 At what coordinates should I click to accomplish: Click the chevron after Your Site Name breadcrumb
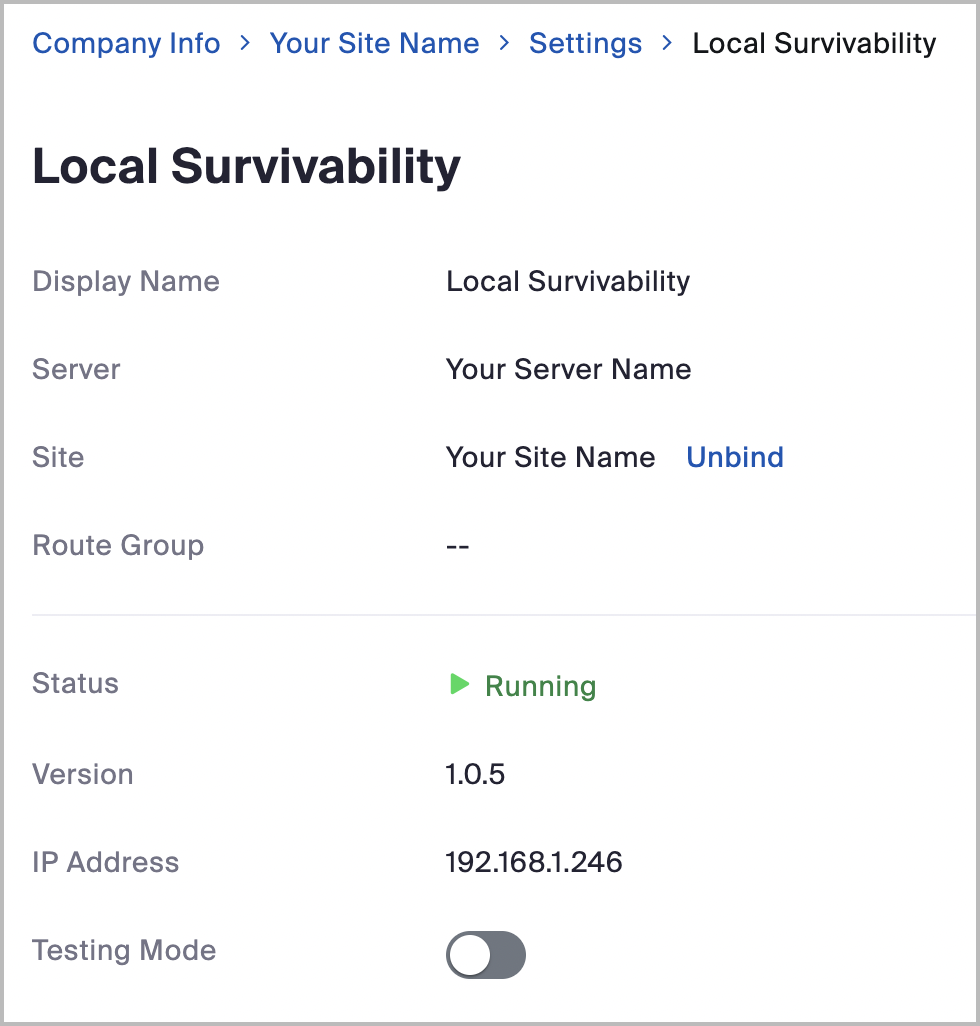click(504, 44)
